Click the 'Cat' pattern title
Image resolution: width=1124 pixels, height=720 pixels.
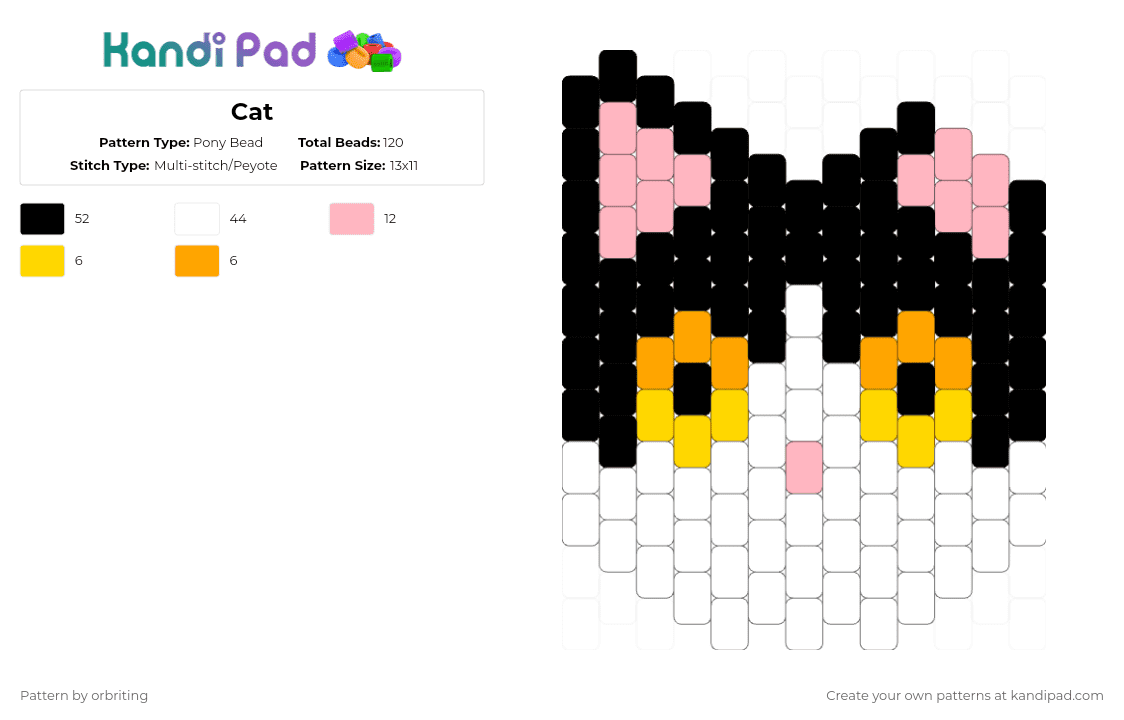click(x=252, y=112)
